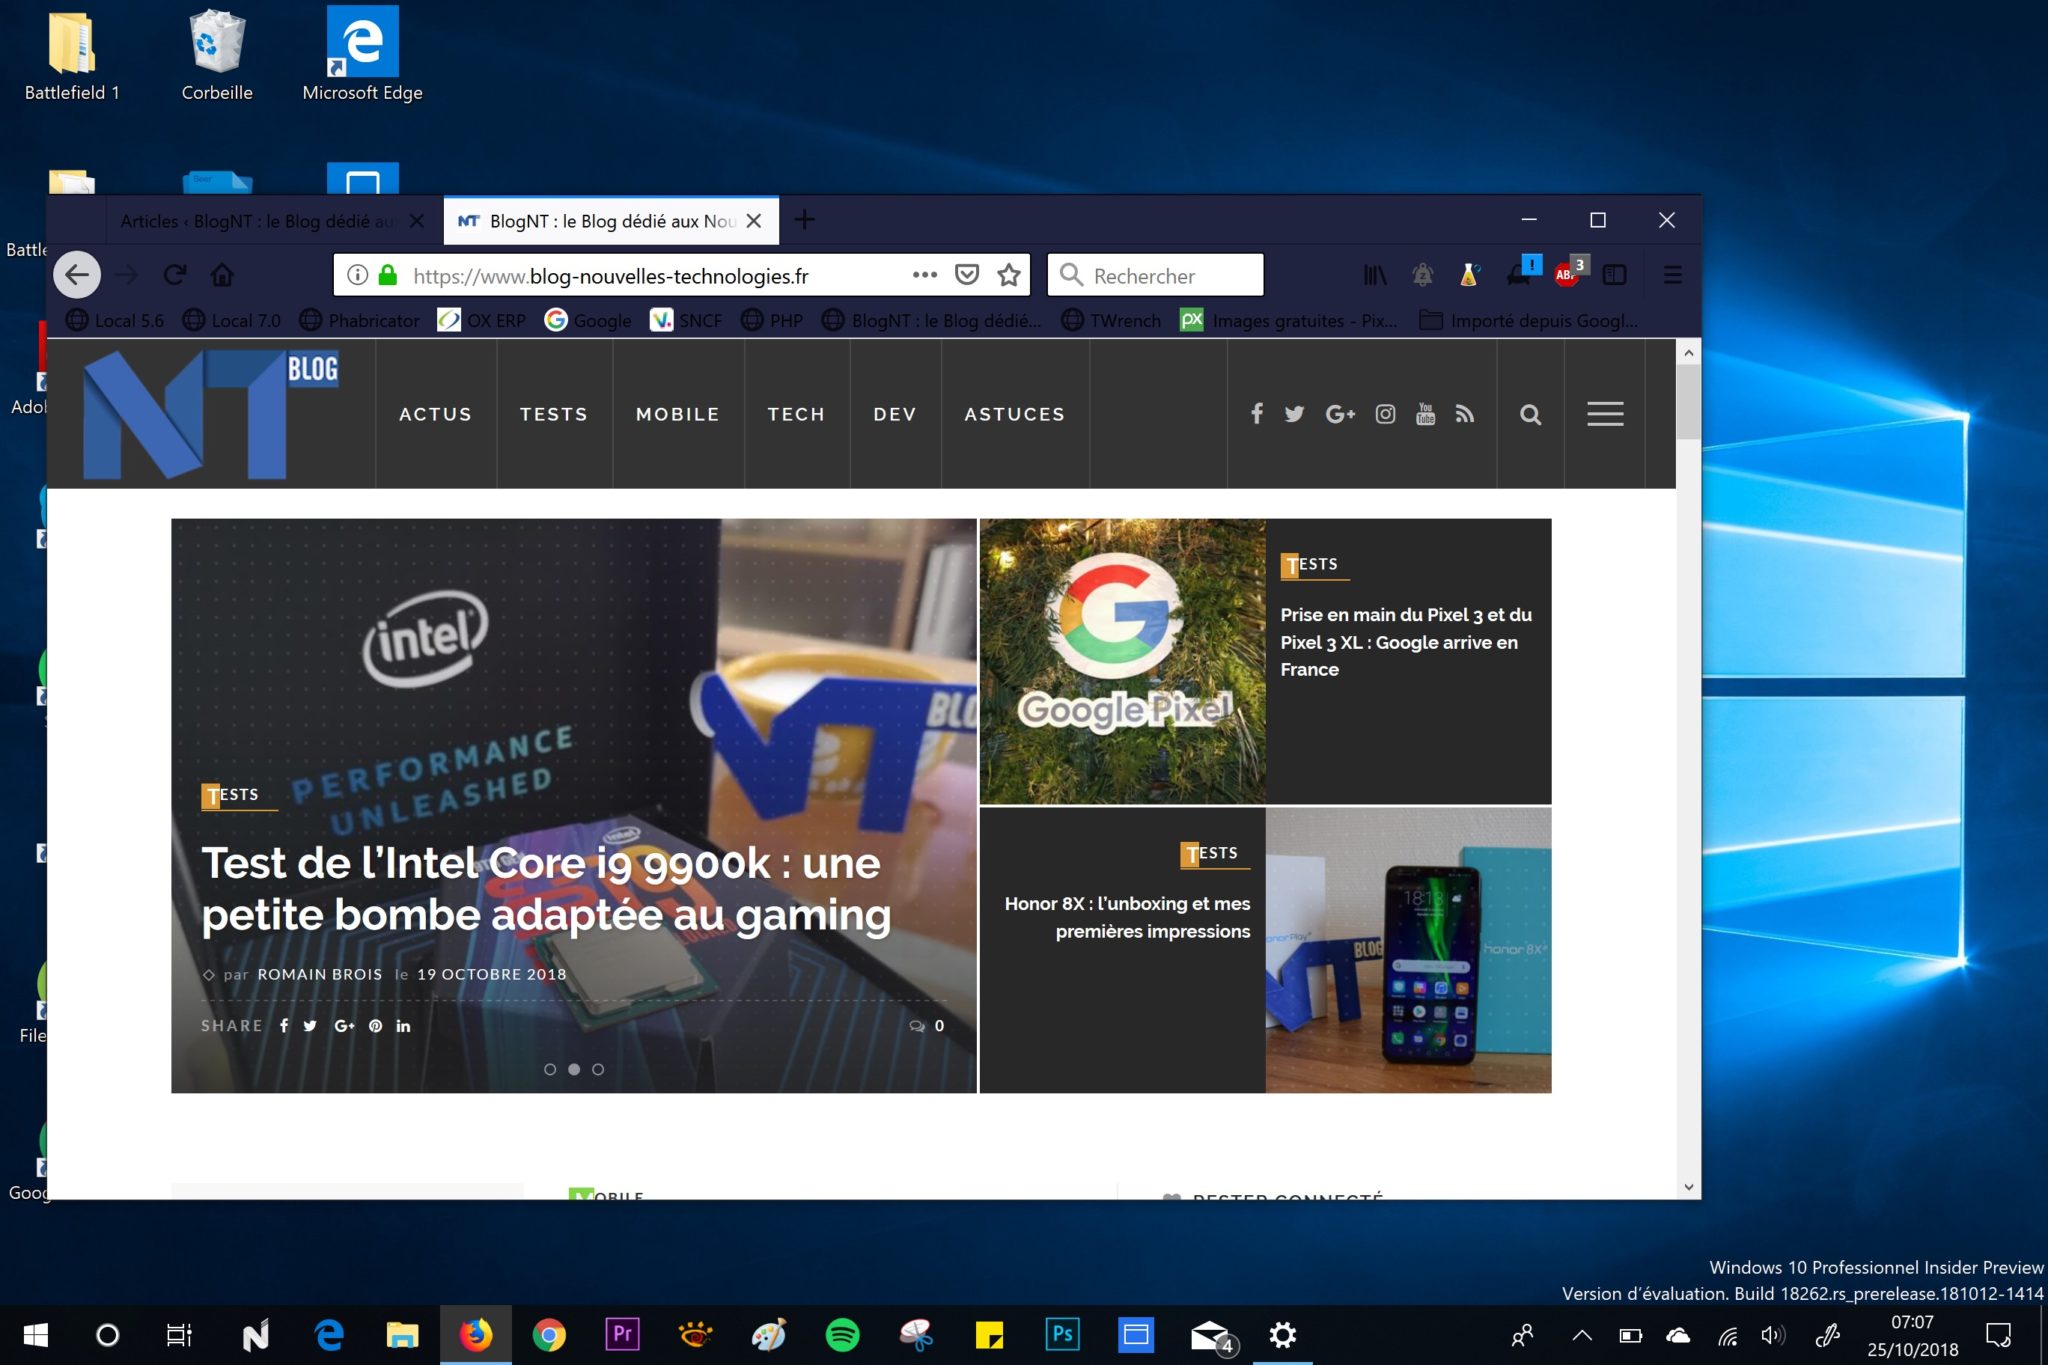
Task: Open Action Center notification icon
Action: (x=1998, y=1335)
